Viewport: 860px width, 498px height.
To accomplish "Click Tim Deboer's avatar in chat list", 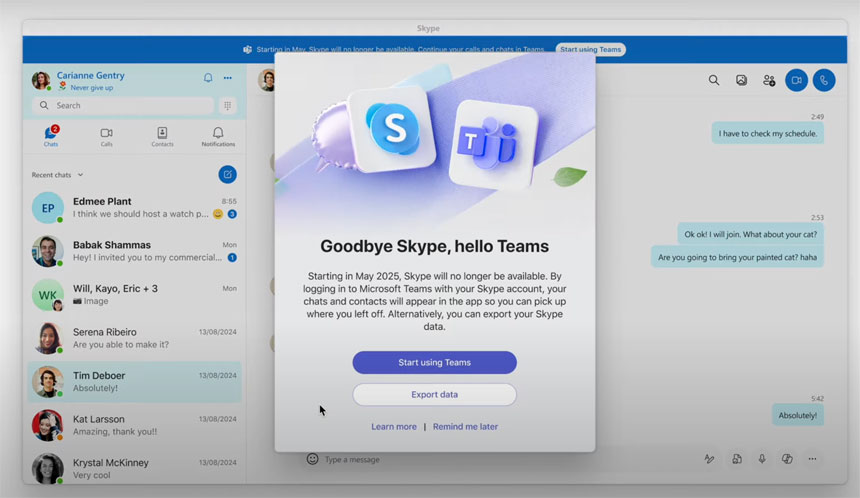I will pyautogui.click(x=48, y=382).
